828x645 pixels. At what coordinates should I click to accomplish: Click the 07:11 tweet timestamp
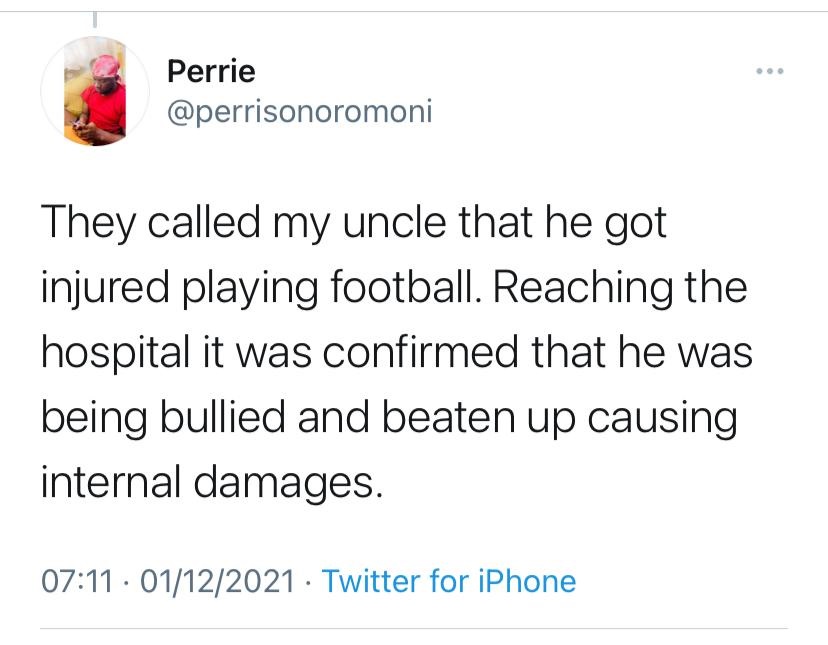coord(76,580)
